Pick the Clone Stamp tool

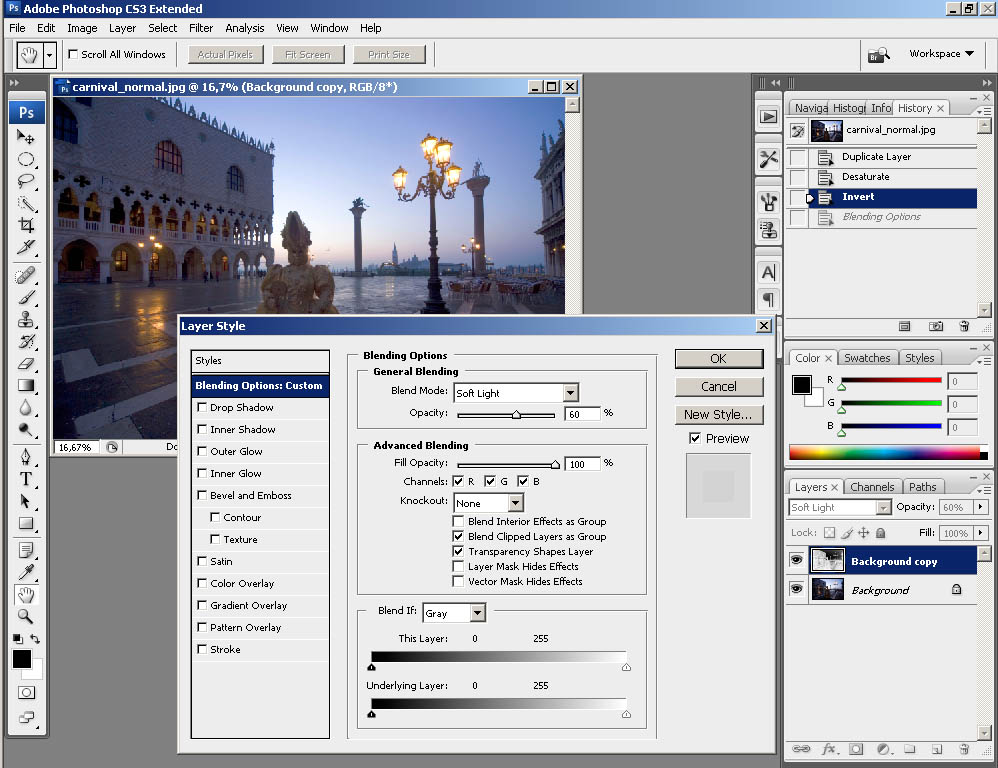[26, 320]
